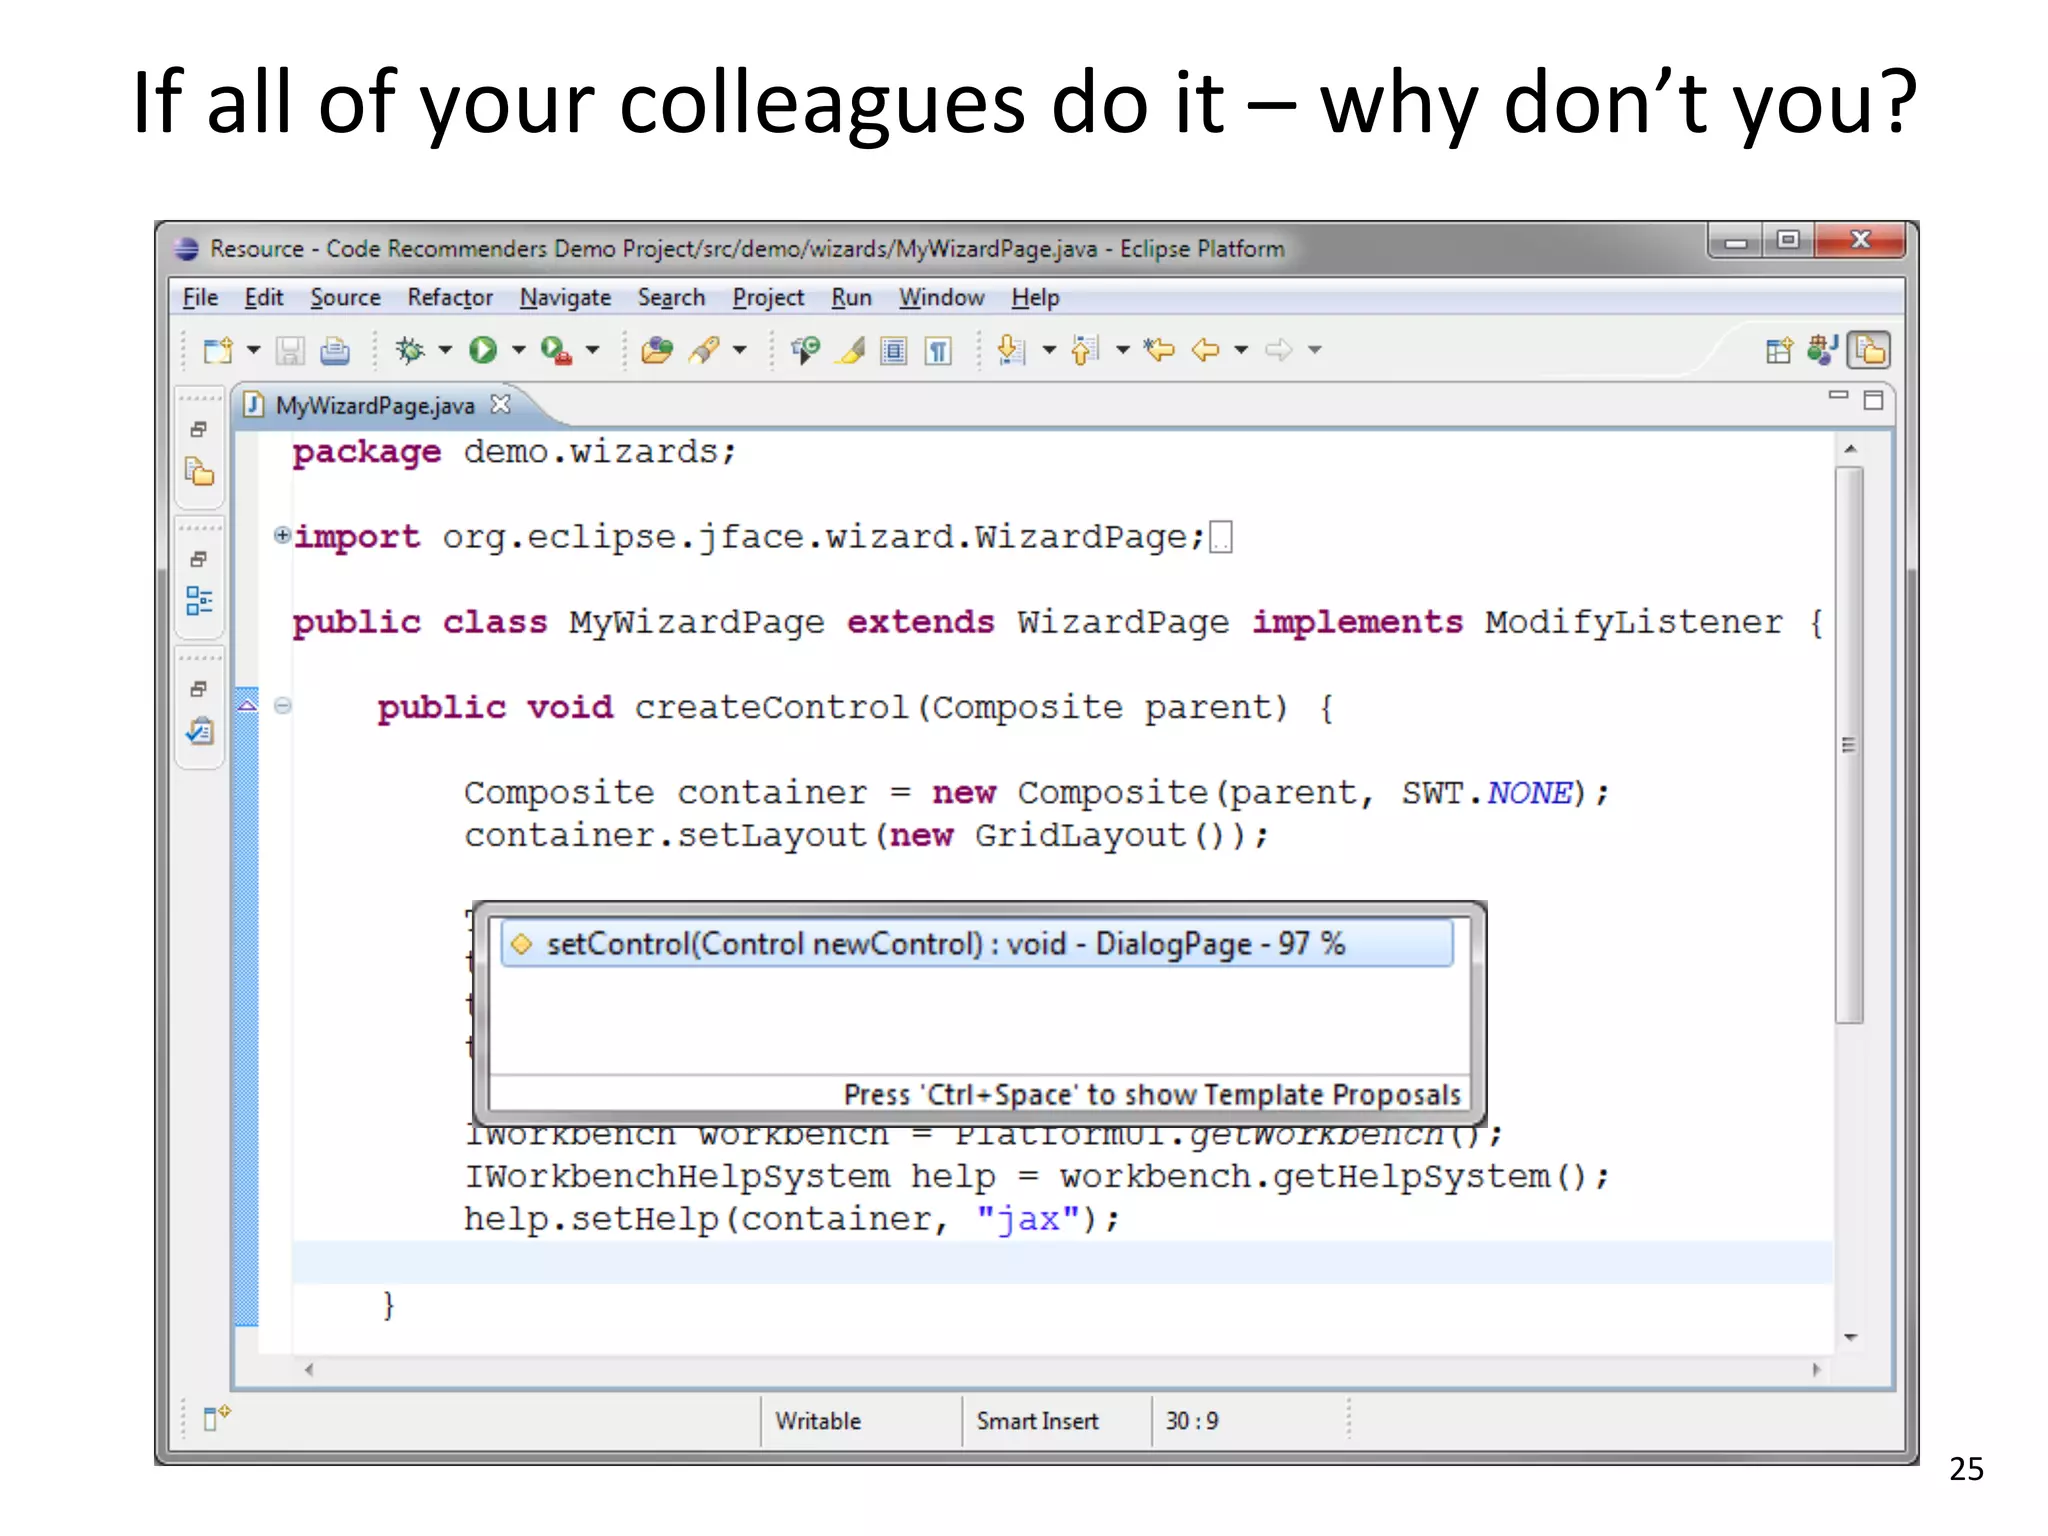
Task: Restore the view stack above the Tasks icon
Action: pos(199,688)
